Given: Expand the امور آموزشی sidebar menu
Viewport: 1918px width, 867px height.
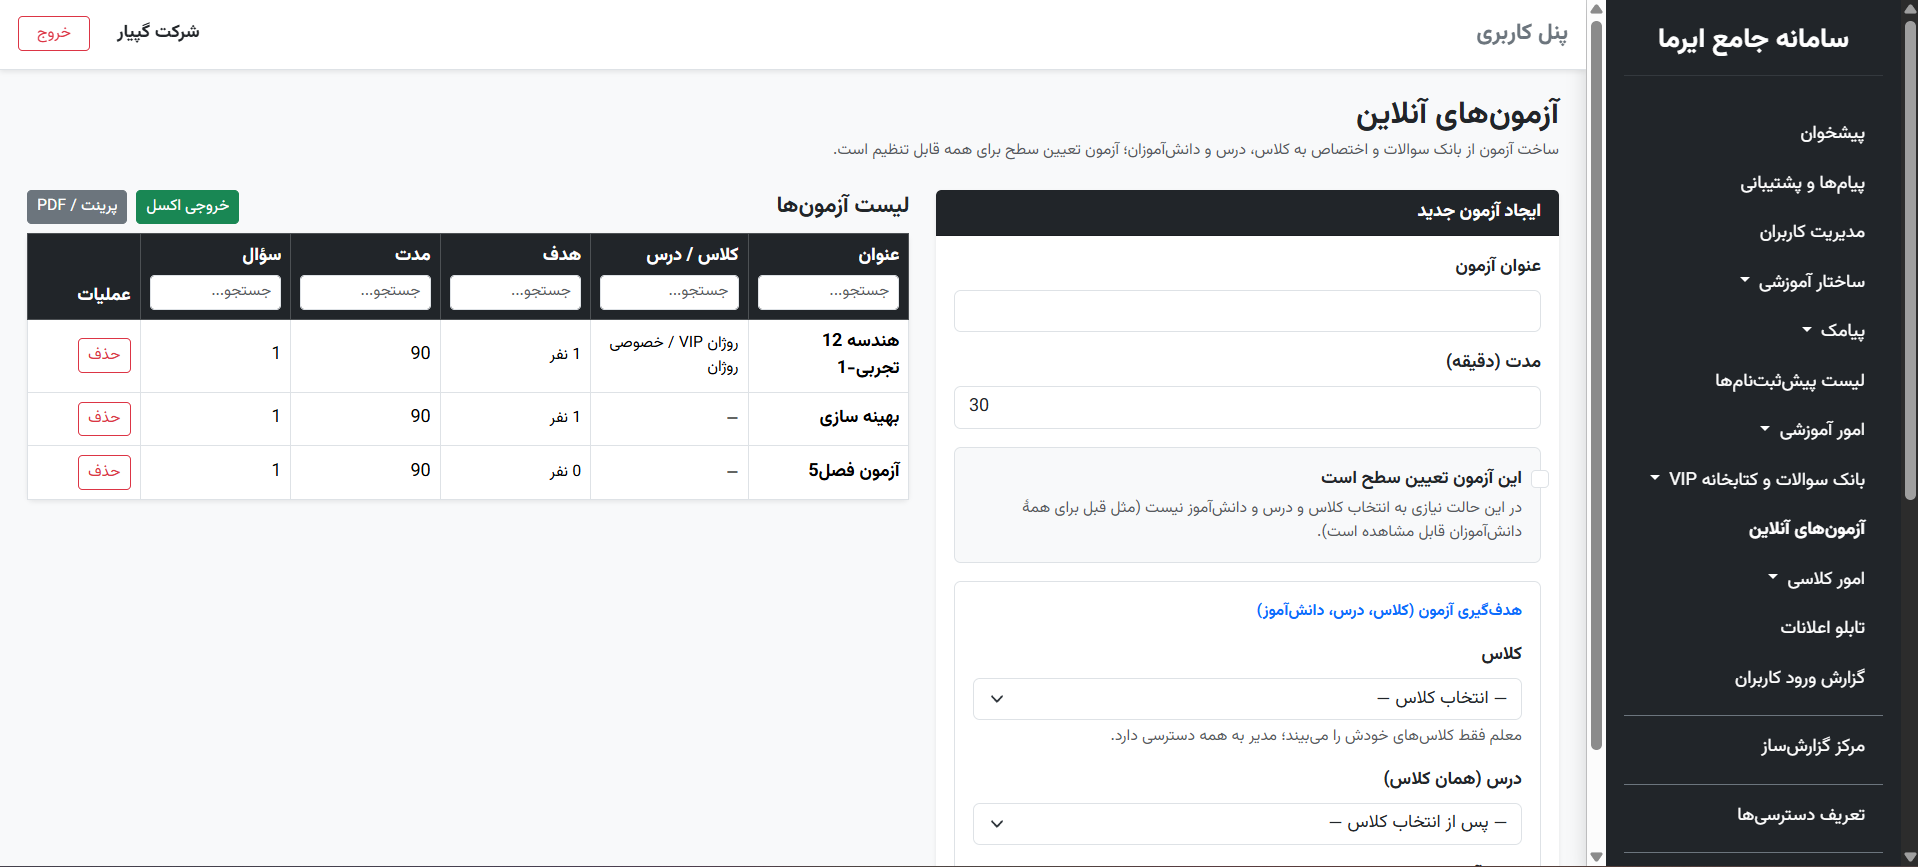Looking at the screenshot, I should pos(1812,430).
